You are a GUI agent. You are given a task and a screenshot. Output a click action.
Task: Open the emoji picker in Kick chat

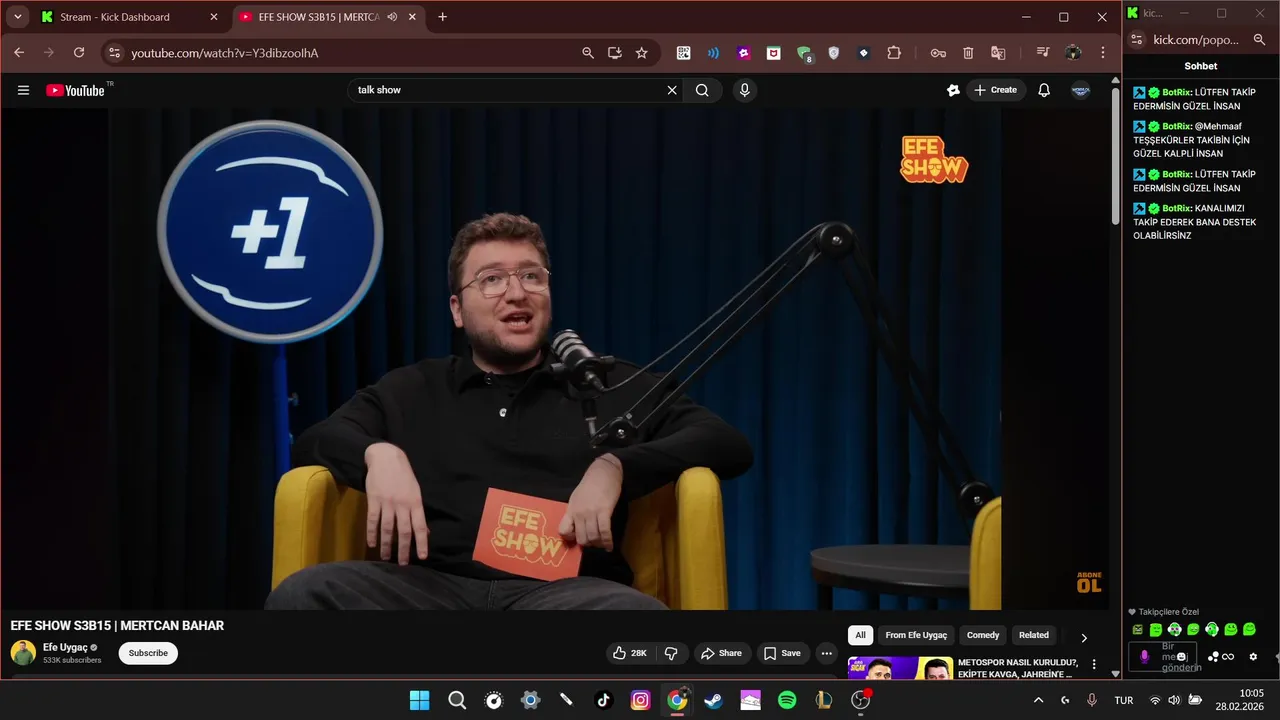(x=1182, y=657)
